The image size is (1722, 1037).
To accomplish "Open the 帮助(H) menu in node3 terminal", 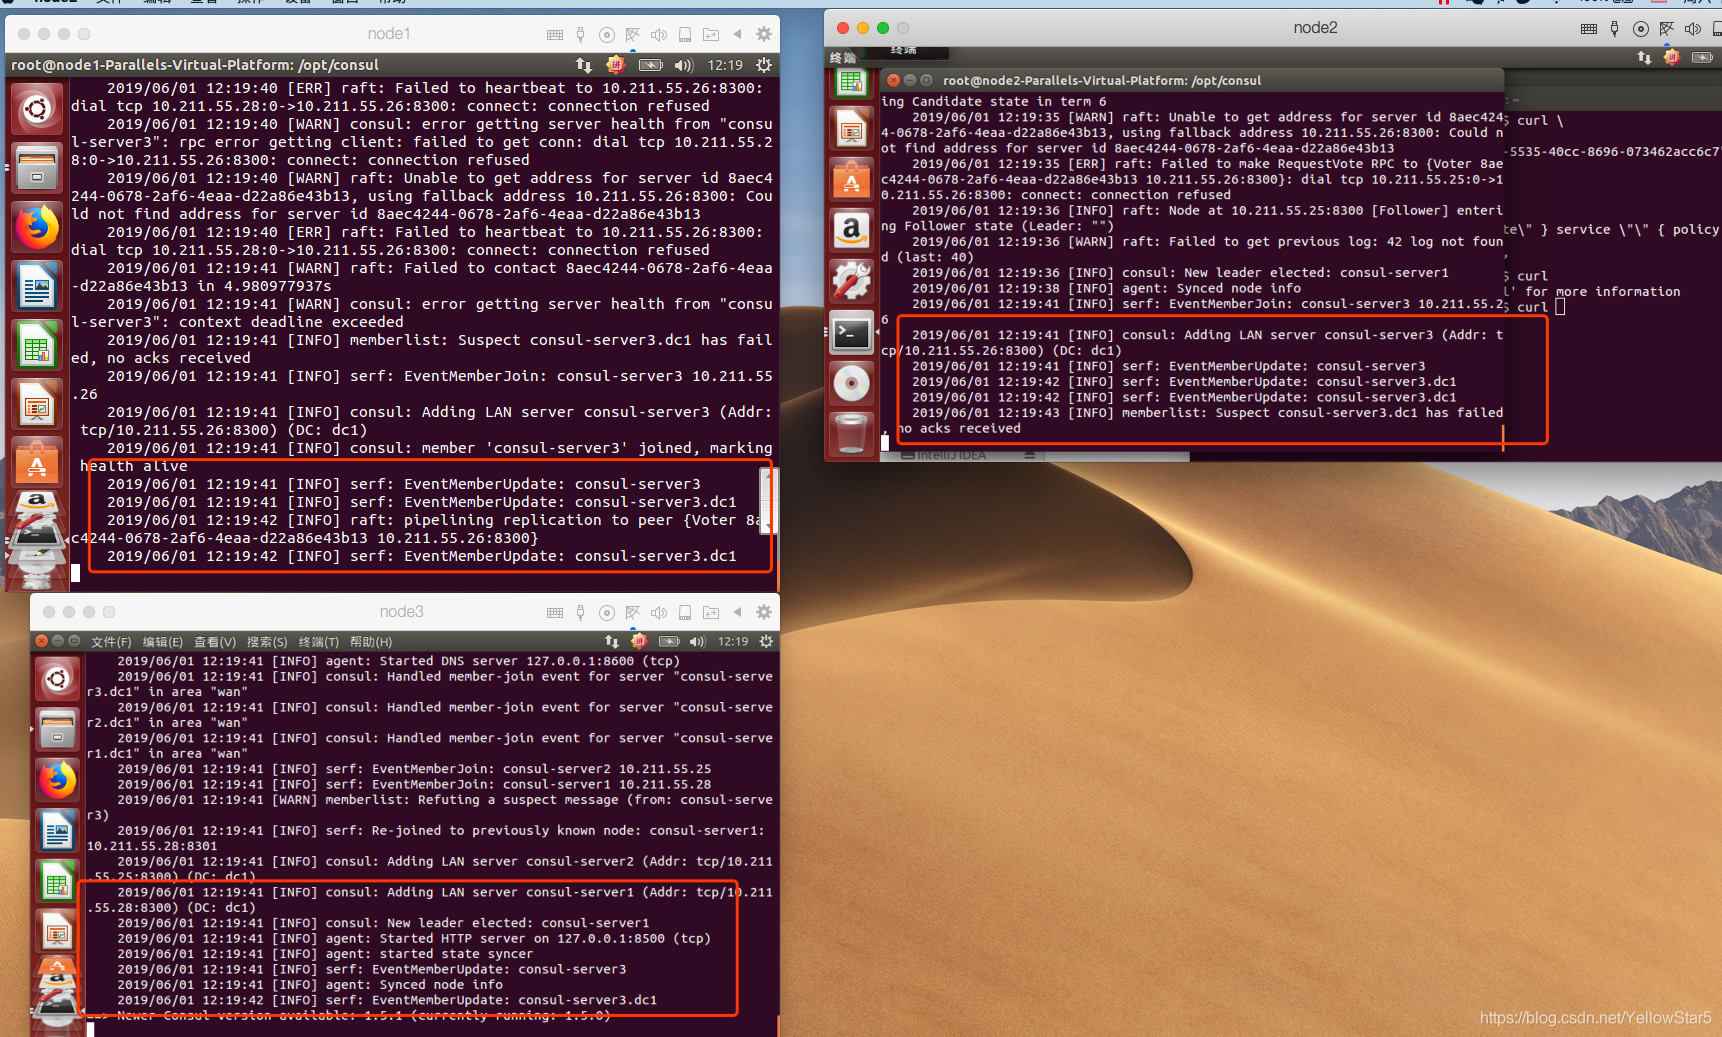I will tap(371, 642).
